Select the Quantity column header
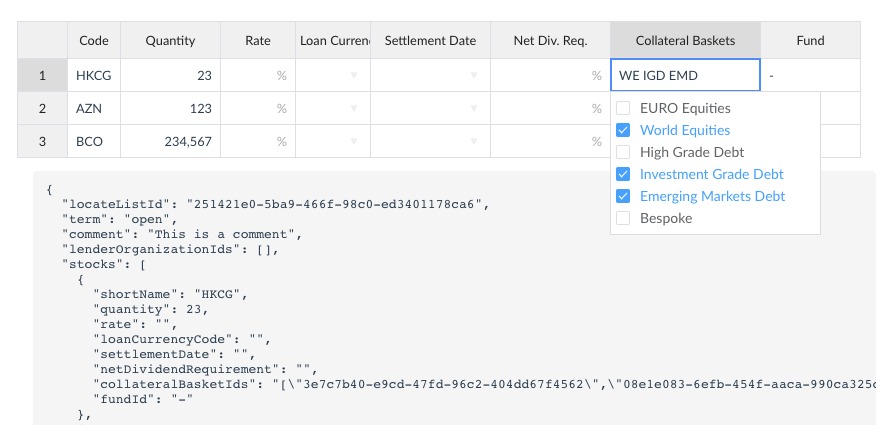The width and height of the screenshot is (890, 425). click(170, 40)
